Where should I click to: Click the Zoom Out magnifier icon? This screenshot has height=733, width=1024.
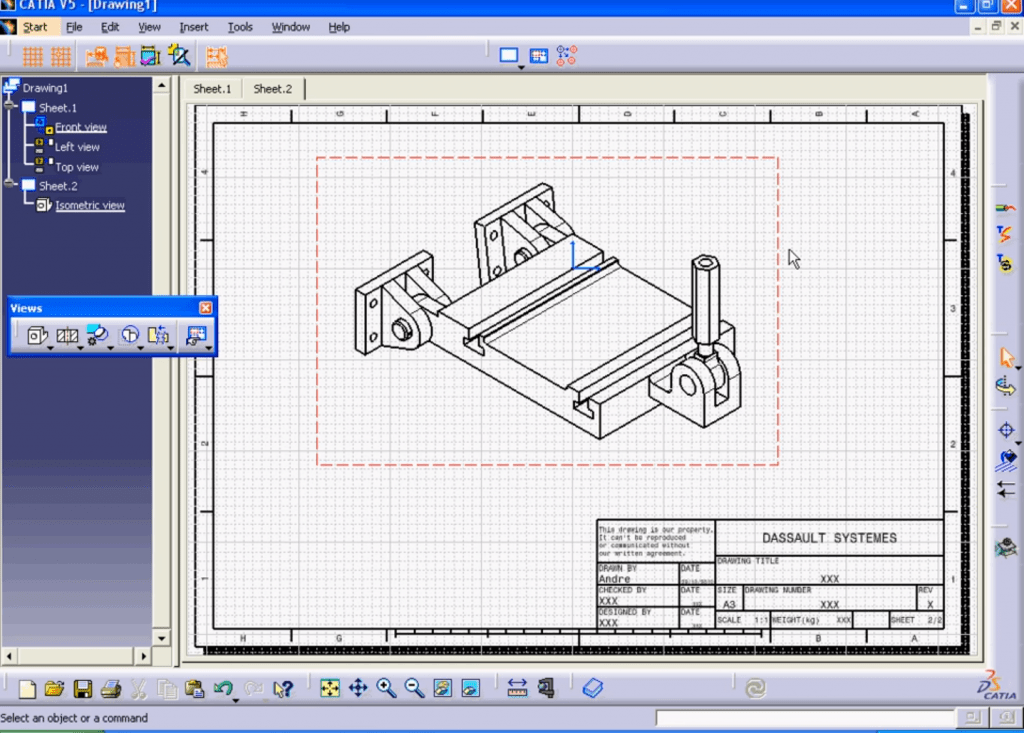(414, 688)
